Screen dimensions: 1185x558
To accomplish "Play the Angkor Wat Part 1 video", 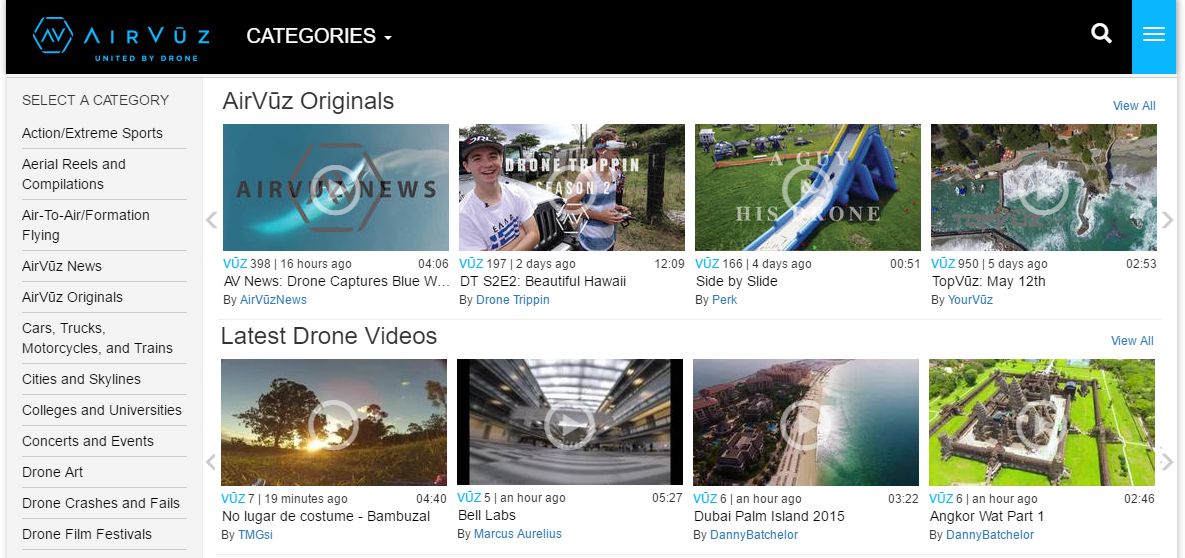I will click(1041, 422).
